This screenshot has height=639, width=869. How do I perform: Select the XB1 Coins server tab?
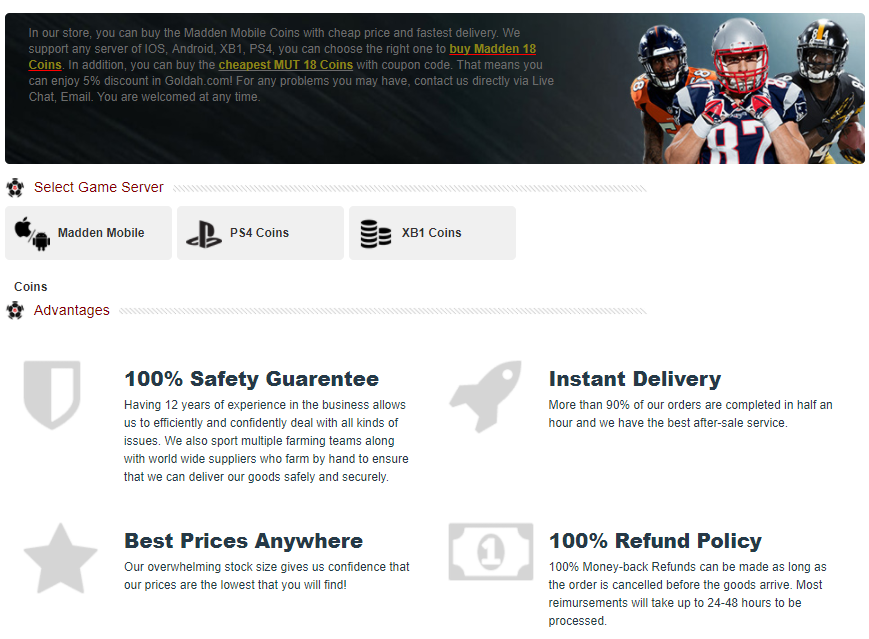coord(432,233)
